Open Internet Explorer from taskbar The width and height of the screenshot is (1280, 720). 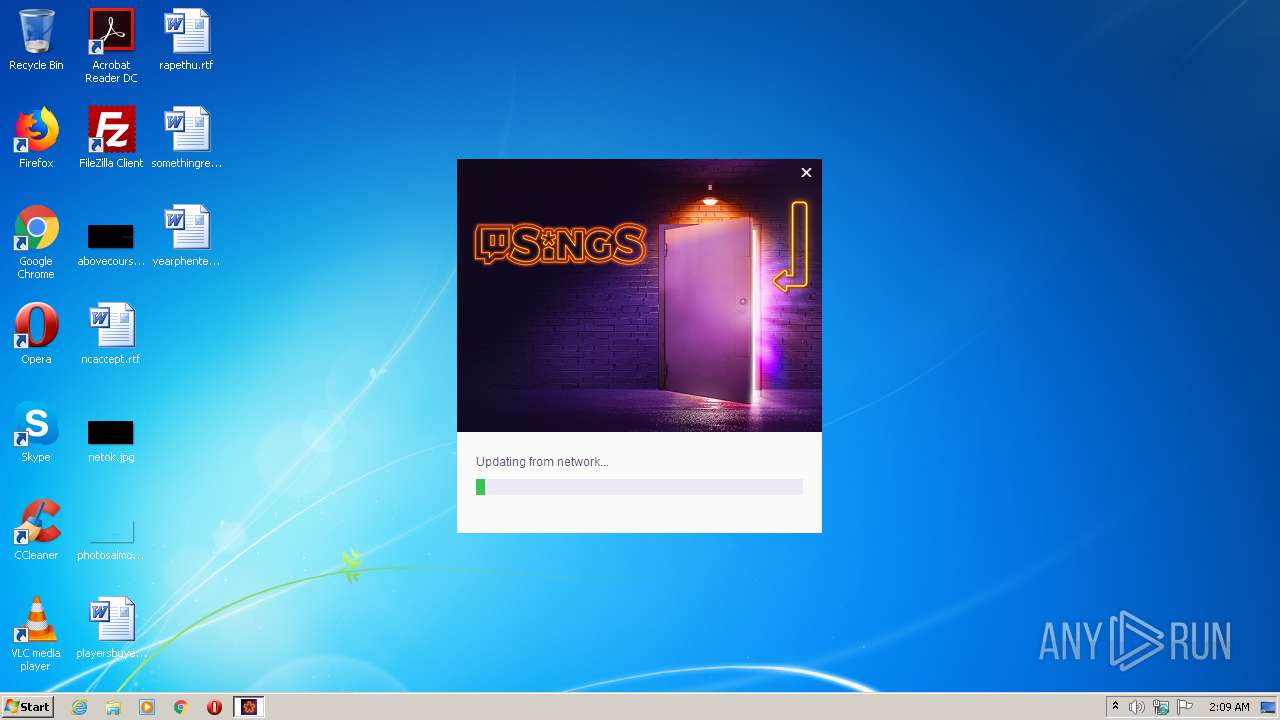(80, 707)
